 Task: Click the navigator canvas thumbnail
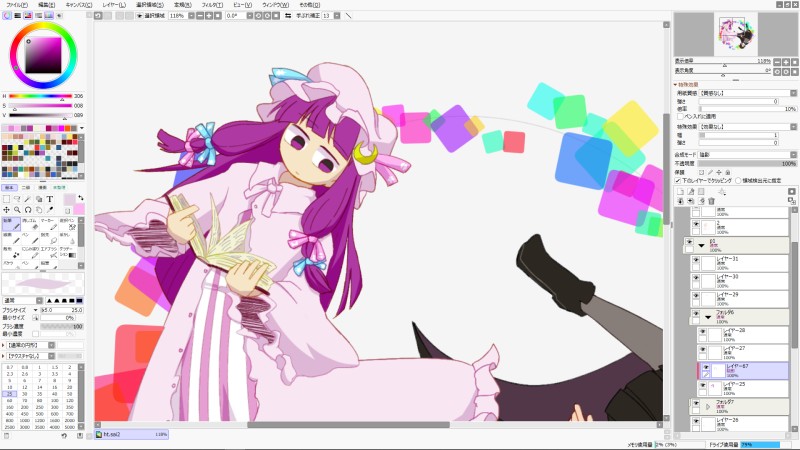(x=735, y=34)
